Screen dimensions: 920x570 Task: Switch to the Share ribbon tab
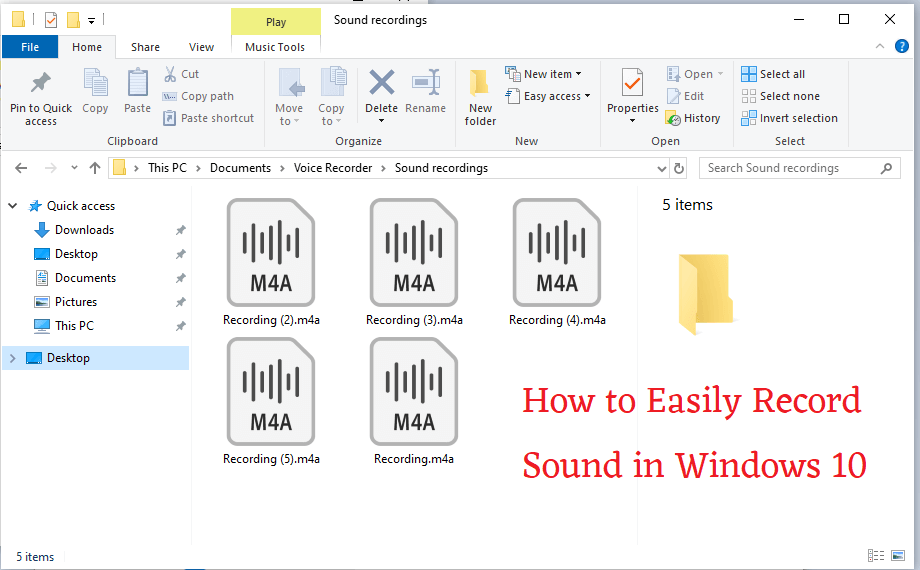146,47
